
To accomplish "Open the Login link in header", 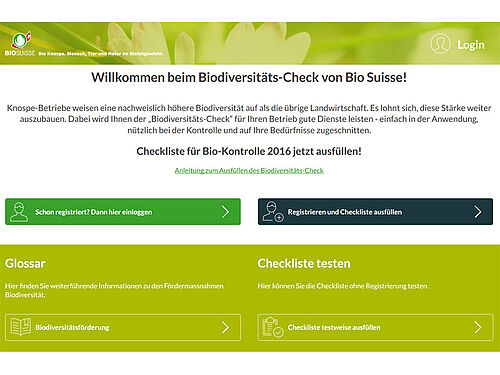I will tap(471, 45).
